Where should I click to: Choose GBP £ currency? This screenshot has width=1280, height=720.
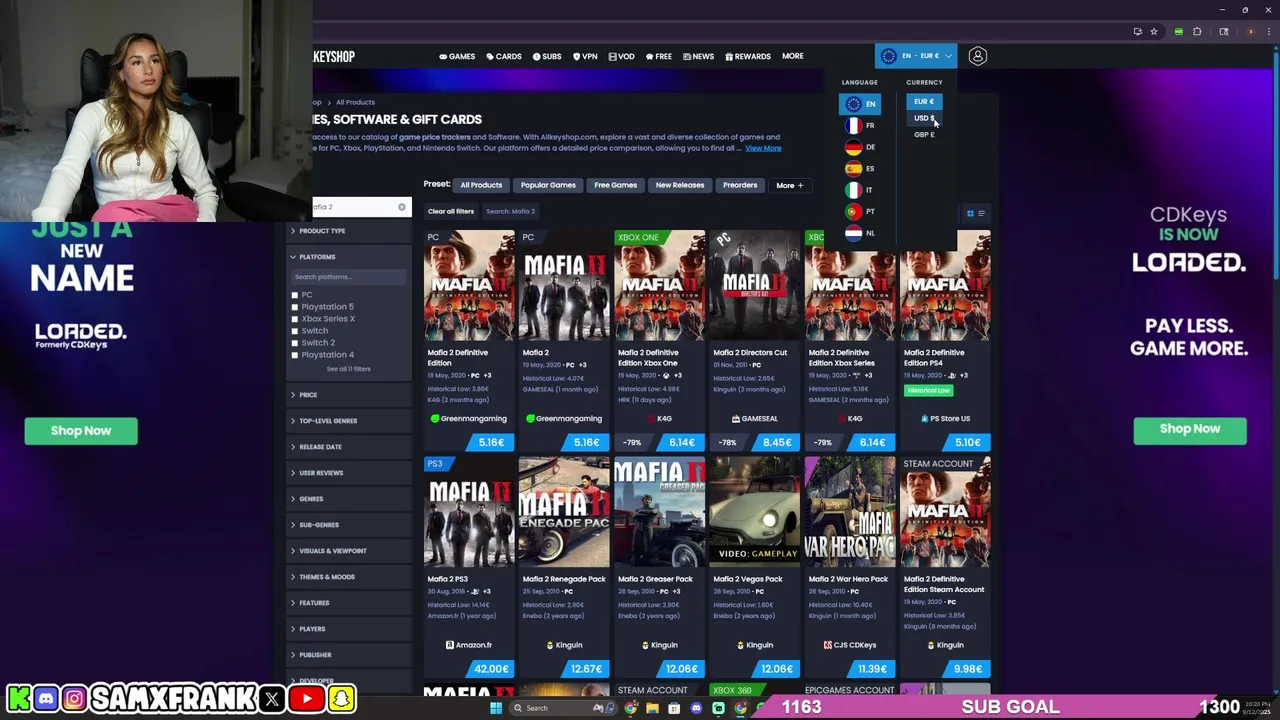point(924,135)
